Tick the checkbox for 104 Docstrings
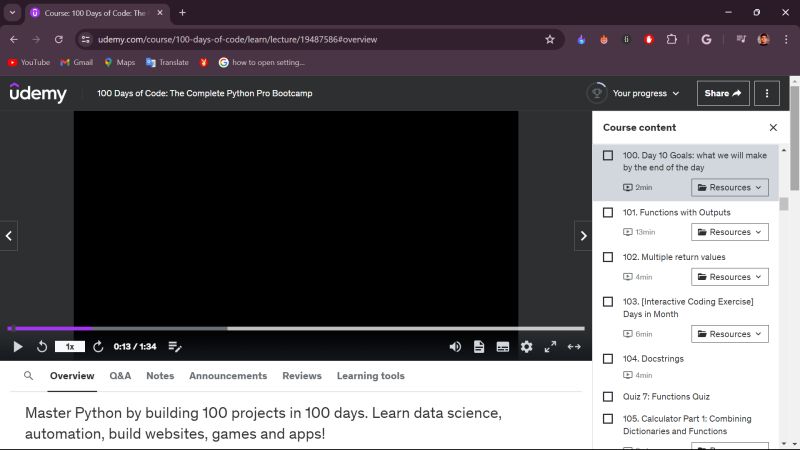This screenshot has height=450, width=800. (608, 359)
